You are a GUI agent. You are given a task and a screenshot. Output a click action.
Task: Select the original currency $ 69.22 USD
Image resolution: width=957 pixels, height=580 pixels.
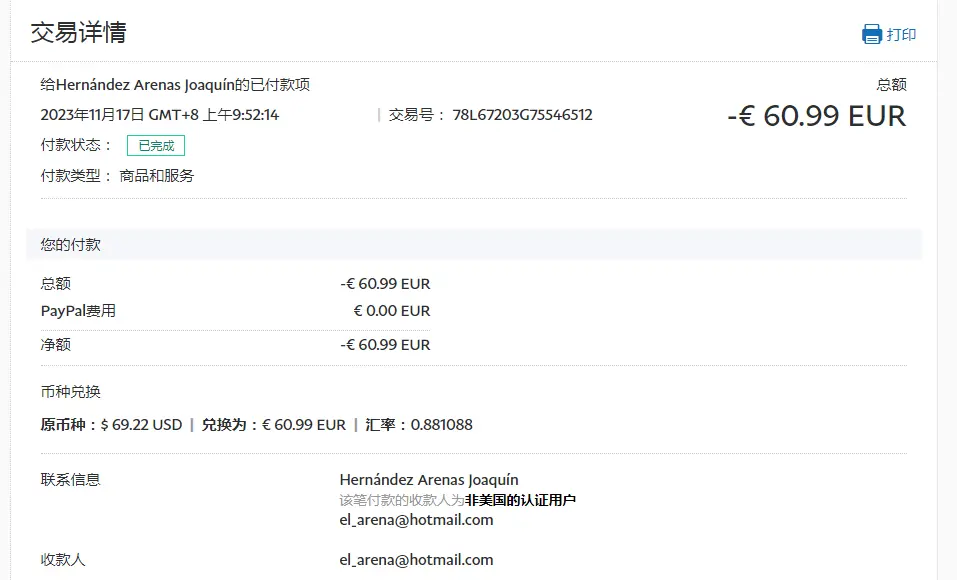[x=141, y=425]
